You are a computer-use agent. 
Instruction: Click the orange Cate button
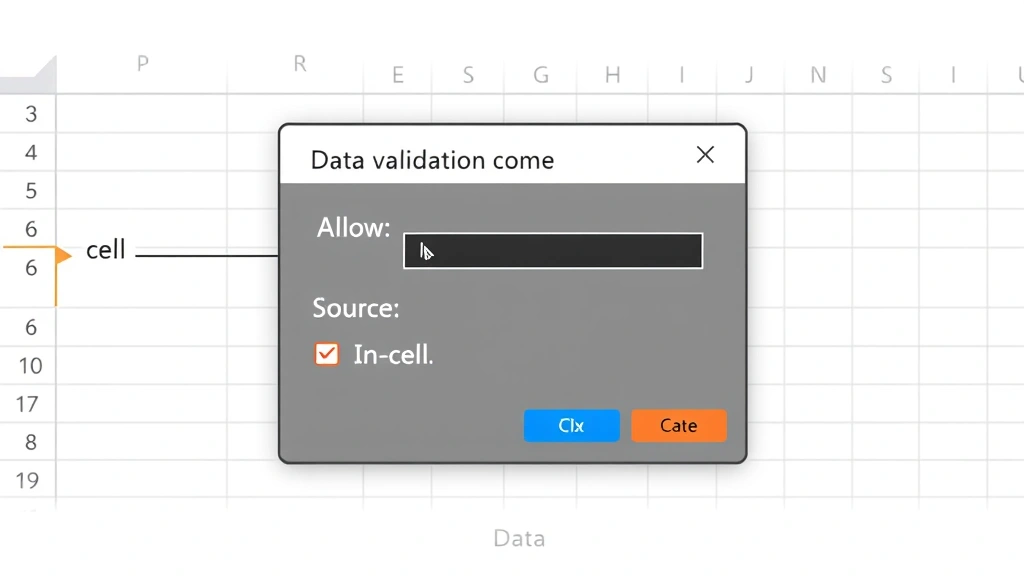678,426
